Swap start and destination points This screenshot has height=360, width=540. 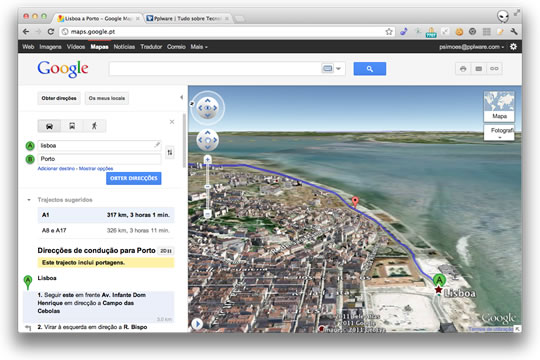click(x=170, y=152)
